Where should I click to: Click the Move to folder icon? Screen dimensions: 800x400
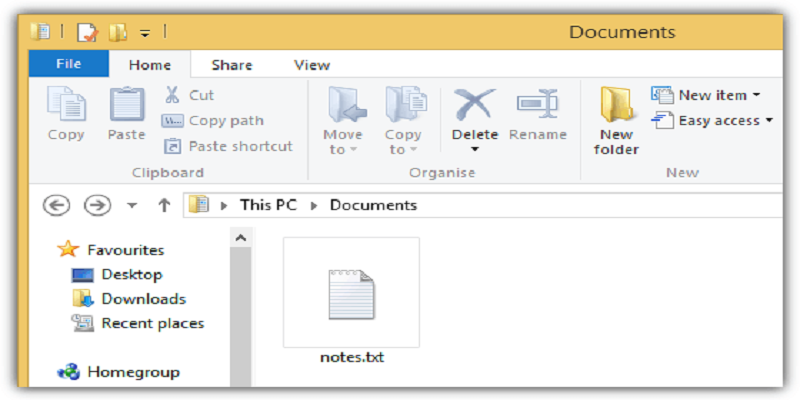pos(347,105)
